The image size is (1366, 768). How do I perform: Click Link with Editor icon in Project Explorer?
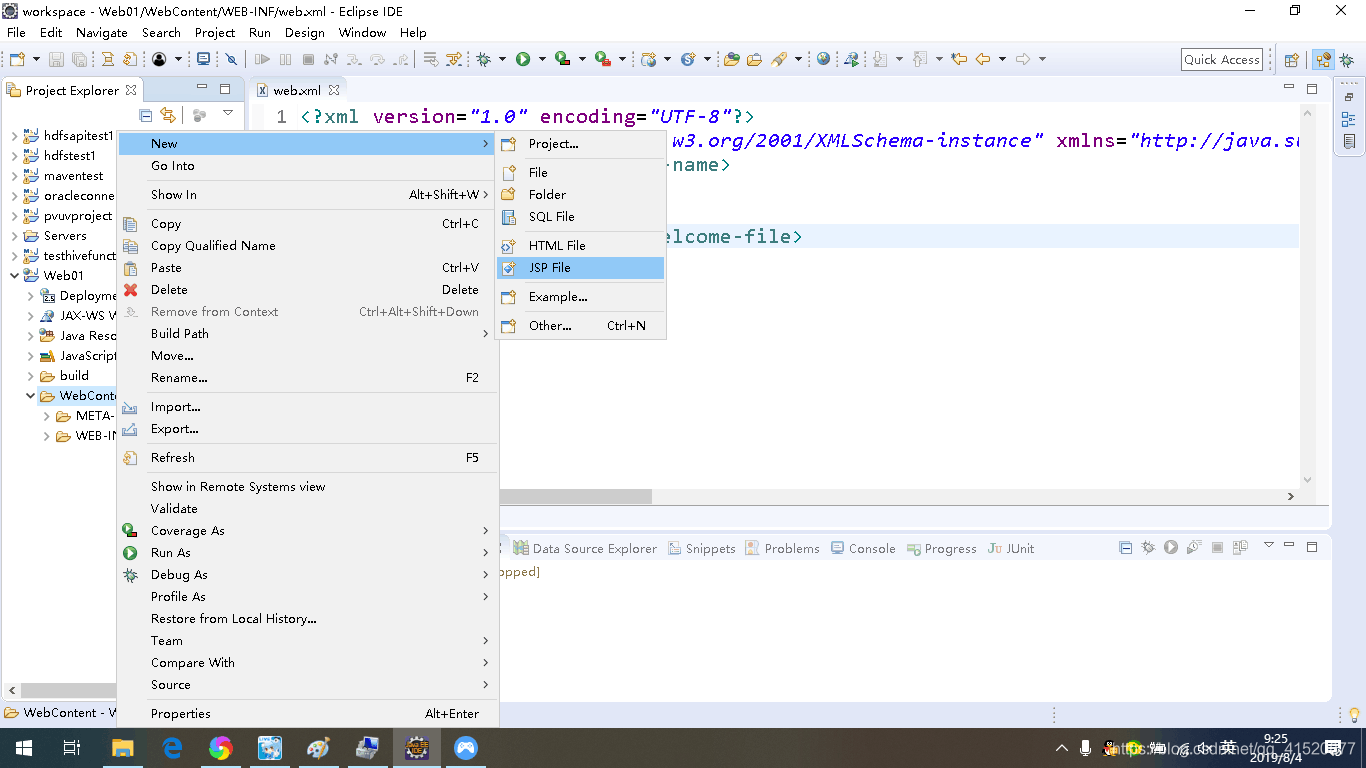pos(168,116)
